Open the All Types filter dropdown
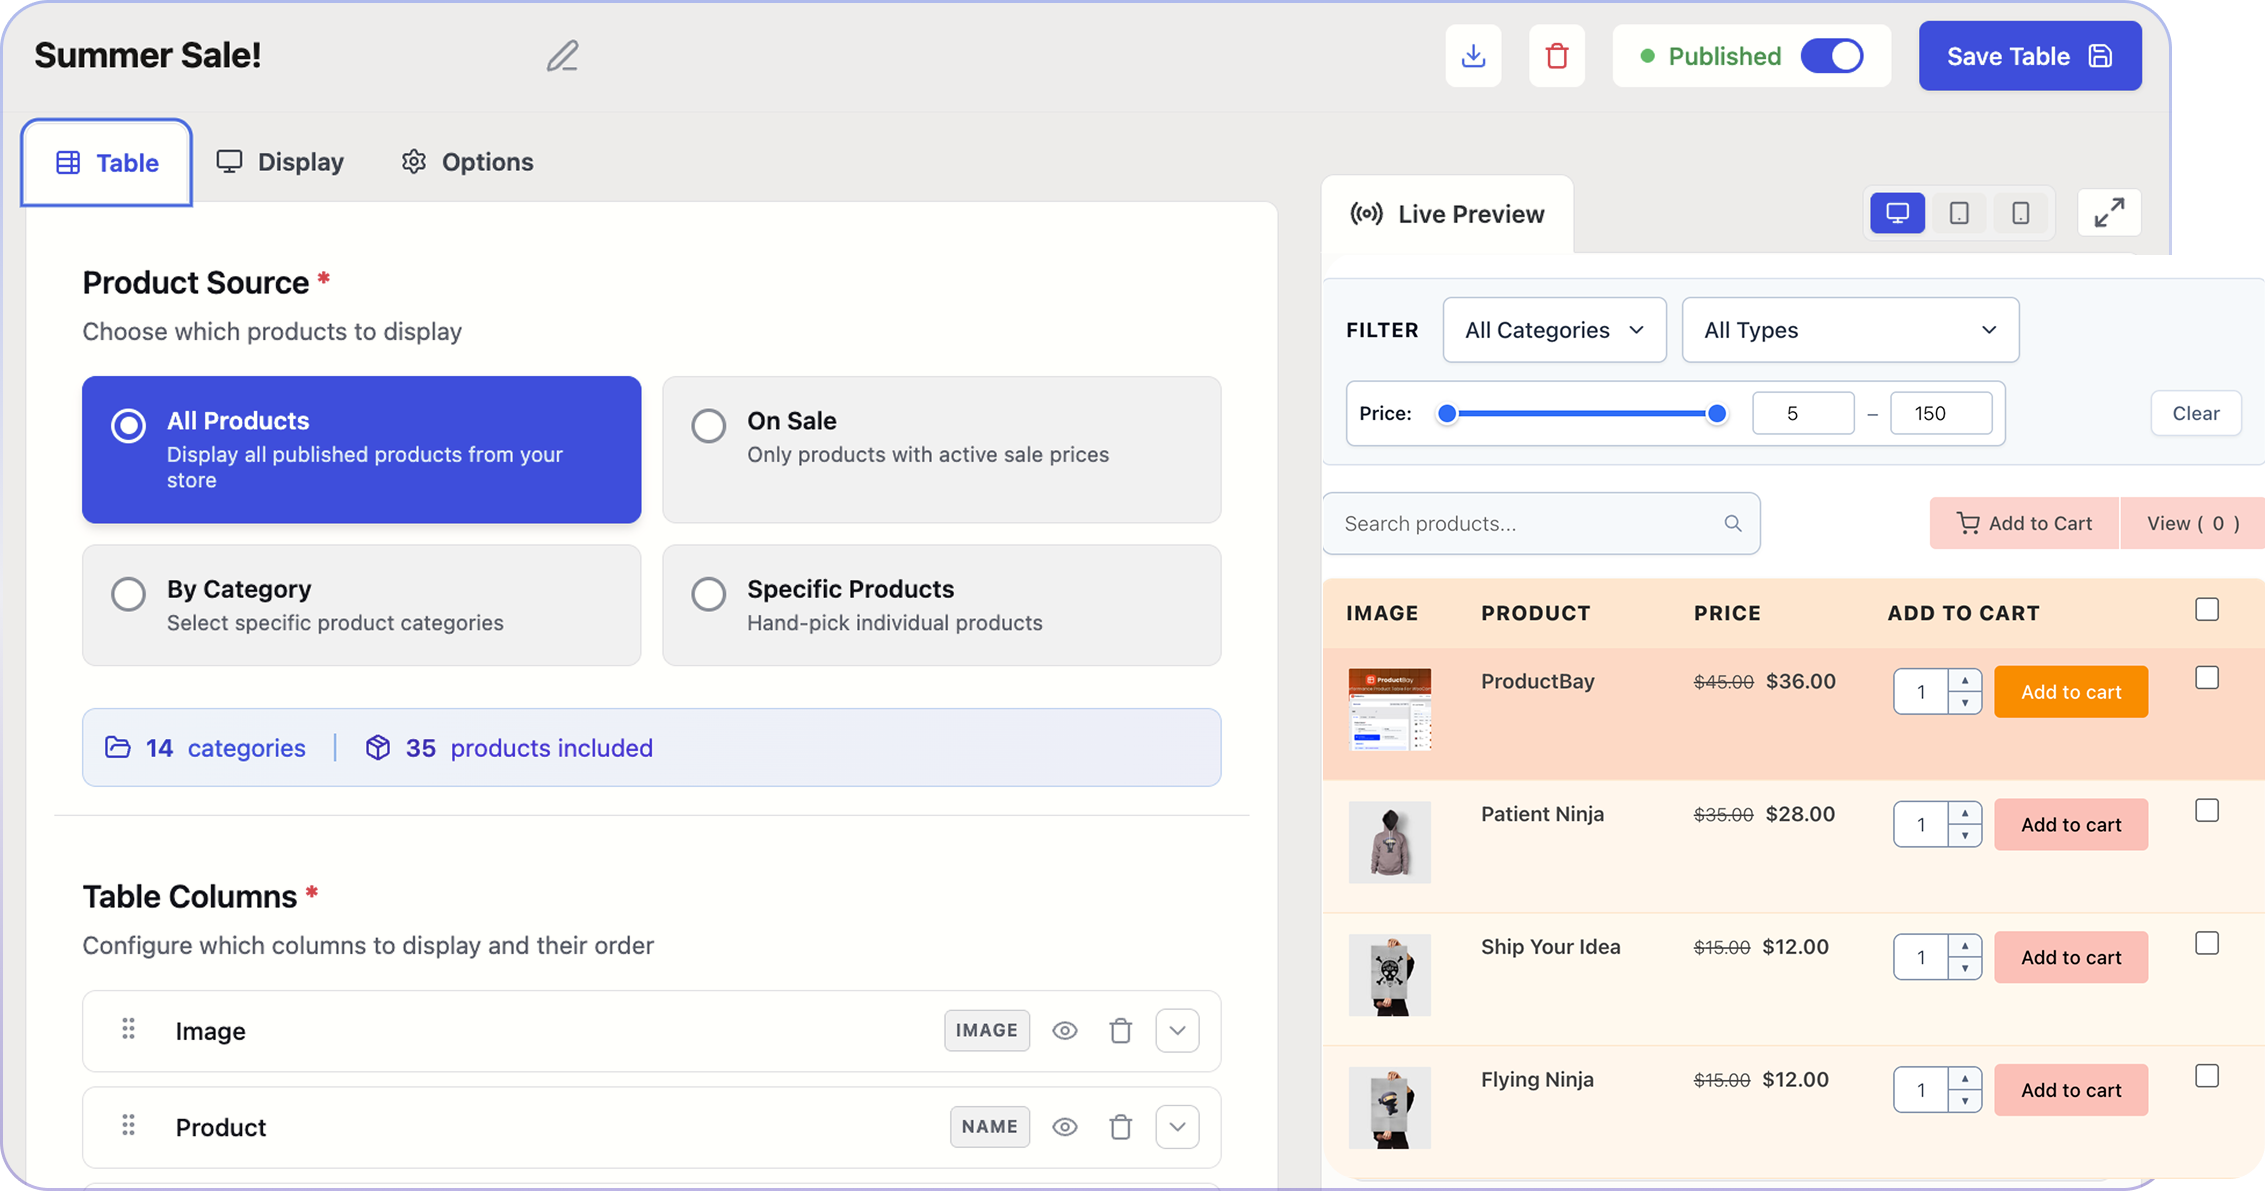This screenshot has height=1191, width=2265. pos(1849,330)
